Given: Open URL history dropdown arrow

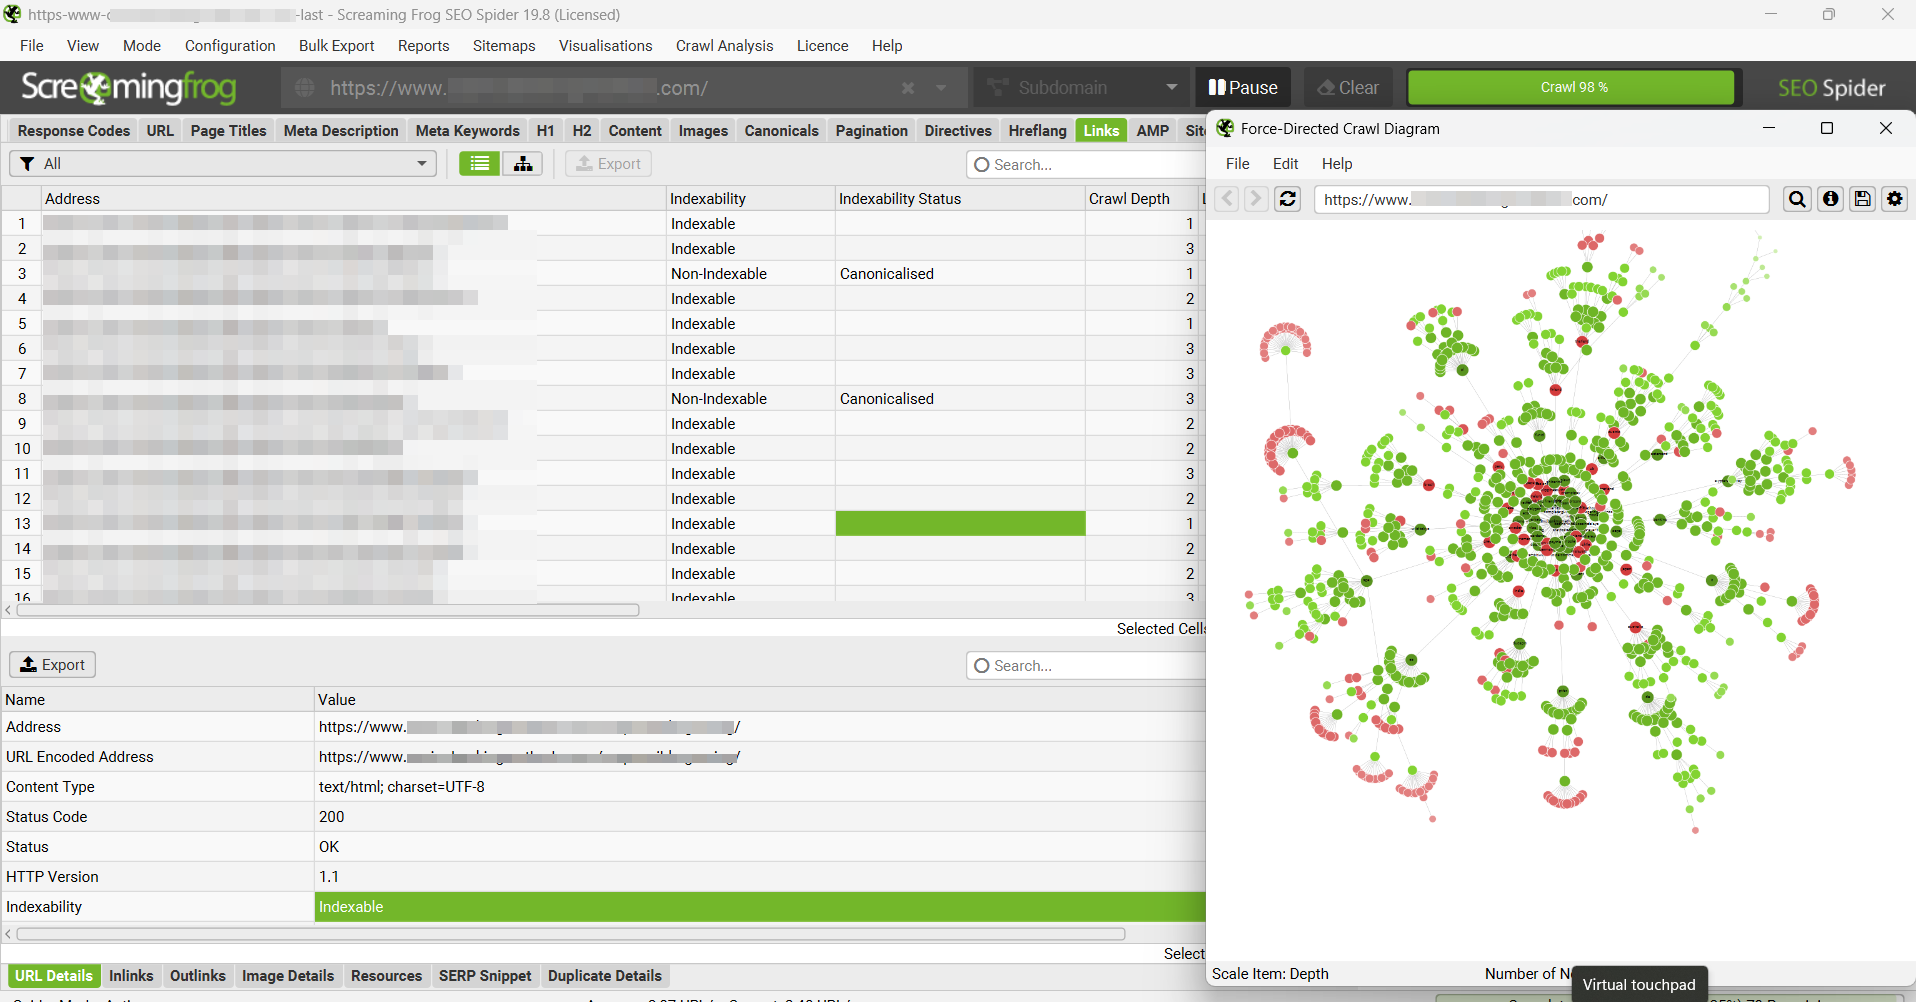Looking at the screenshot, I should coord(941,88).
